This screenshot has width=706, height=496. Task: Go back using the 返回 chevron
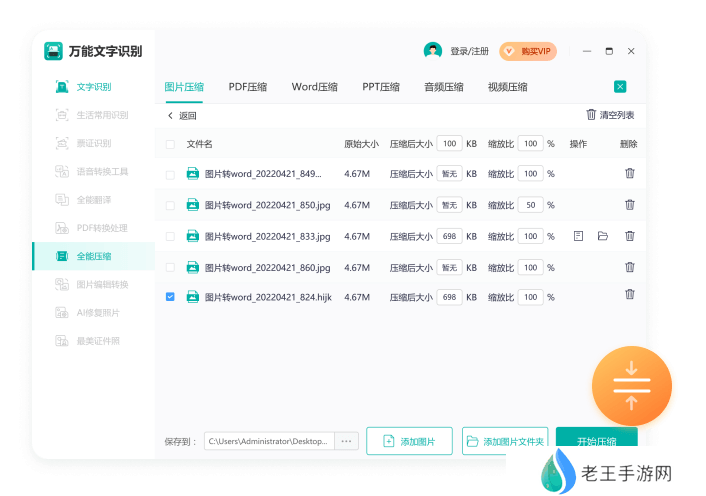[x=171, y=116]
